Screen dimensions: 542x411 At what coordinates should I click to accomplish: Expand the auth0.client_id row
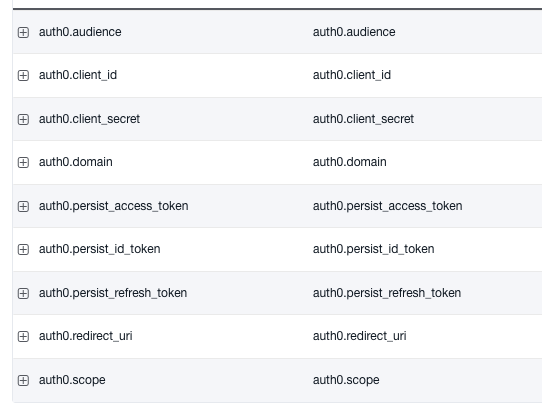click(x=23, y=75)
